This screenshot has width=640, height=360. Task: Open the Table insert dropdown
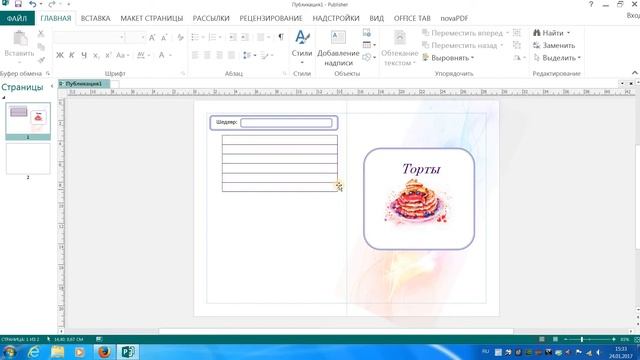point(369,45)
